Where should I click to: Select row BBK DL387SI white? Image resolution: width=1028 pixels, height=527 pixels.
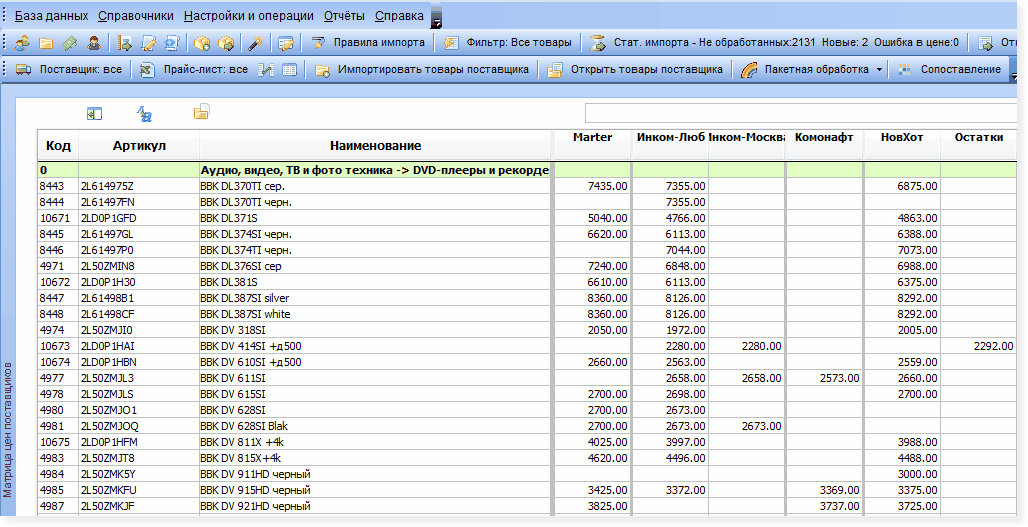click(527, 314)
